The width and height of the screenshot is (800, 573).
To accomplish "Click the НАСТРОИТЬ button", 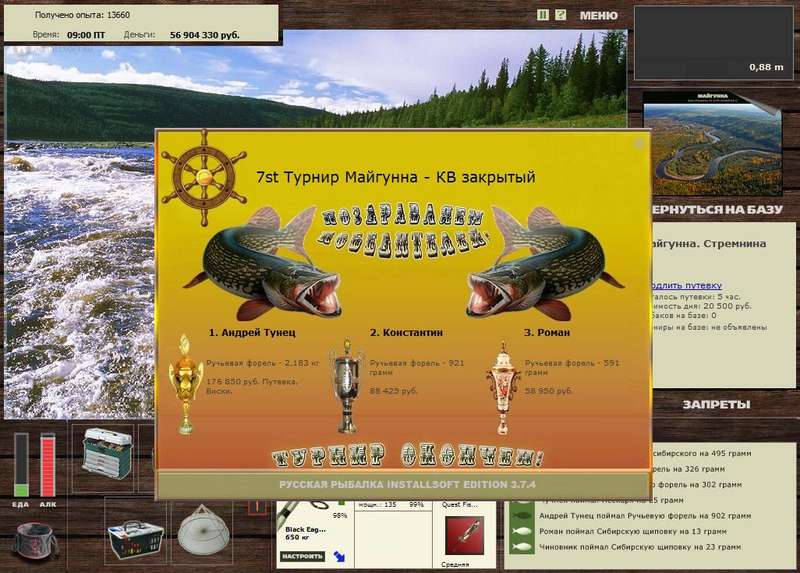I will pyautogui.click(x=302, y=556).
